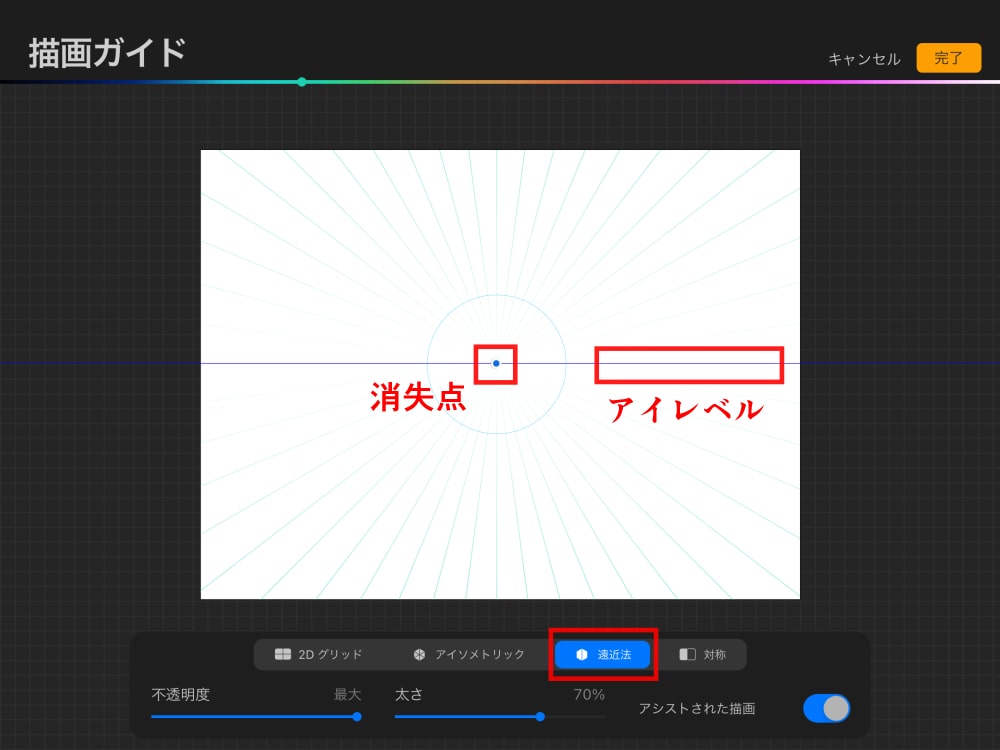Screen dimensions: 1000x750
Task: Select the teal marker on the hue bar
Action: click(302, 81)
